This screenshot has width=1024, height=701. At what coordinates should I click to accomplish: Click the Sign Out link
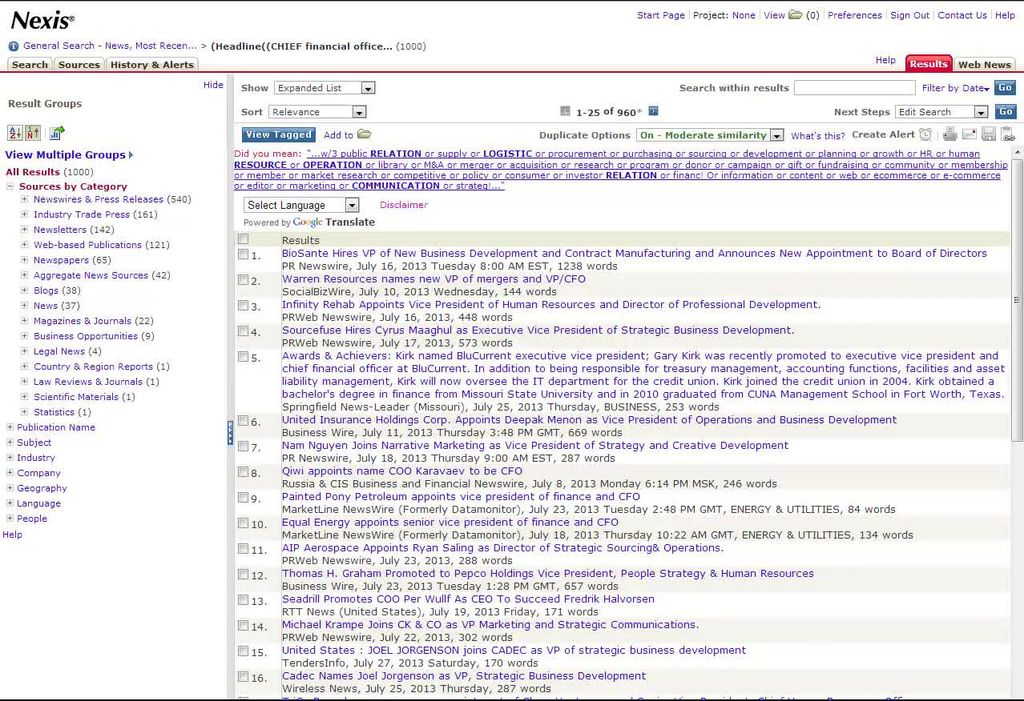pyautogui.click(x=910, y=15)
